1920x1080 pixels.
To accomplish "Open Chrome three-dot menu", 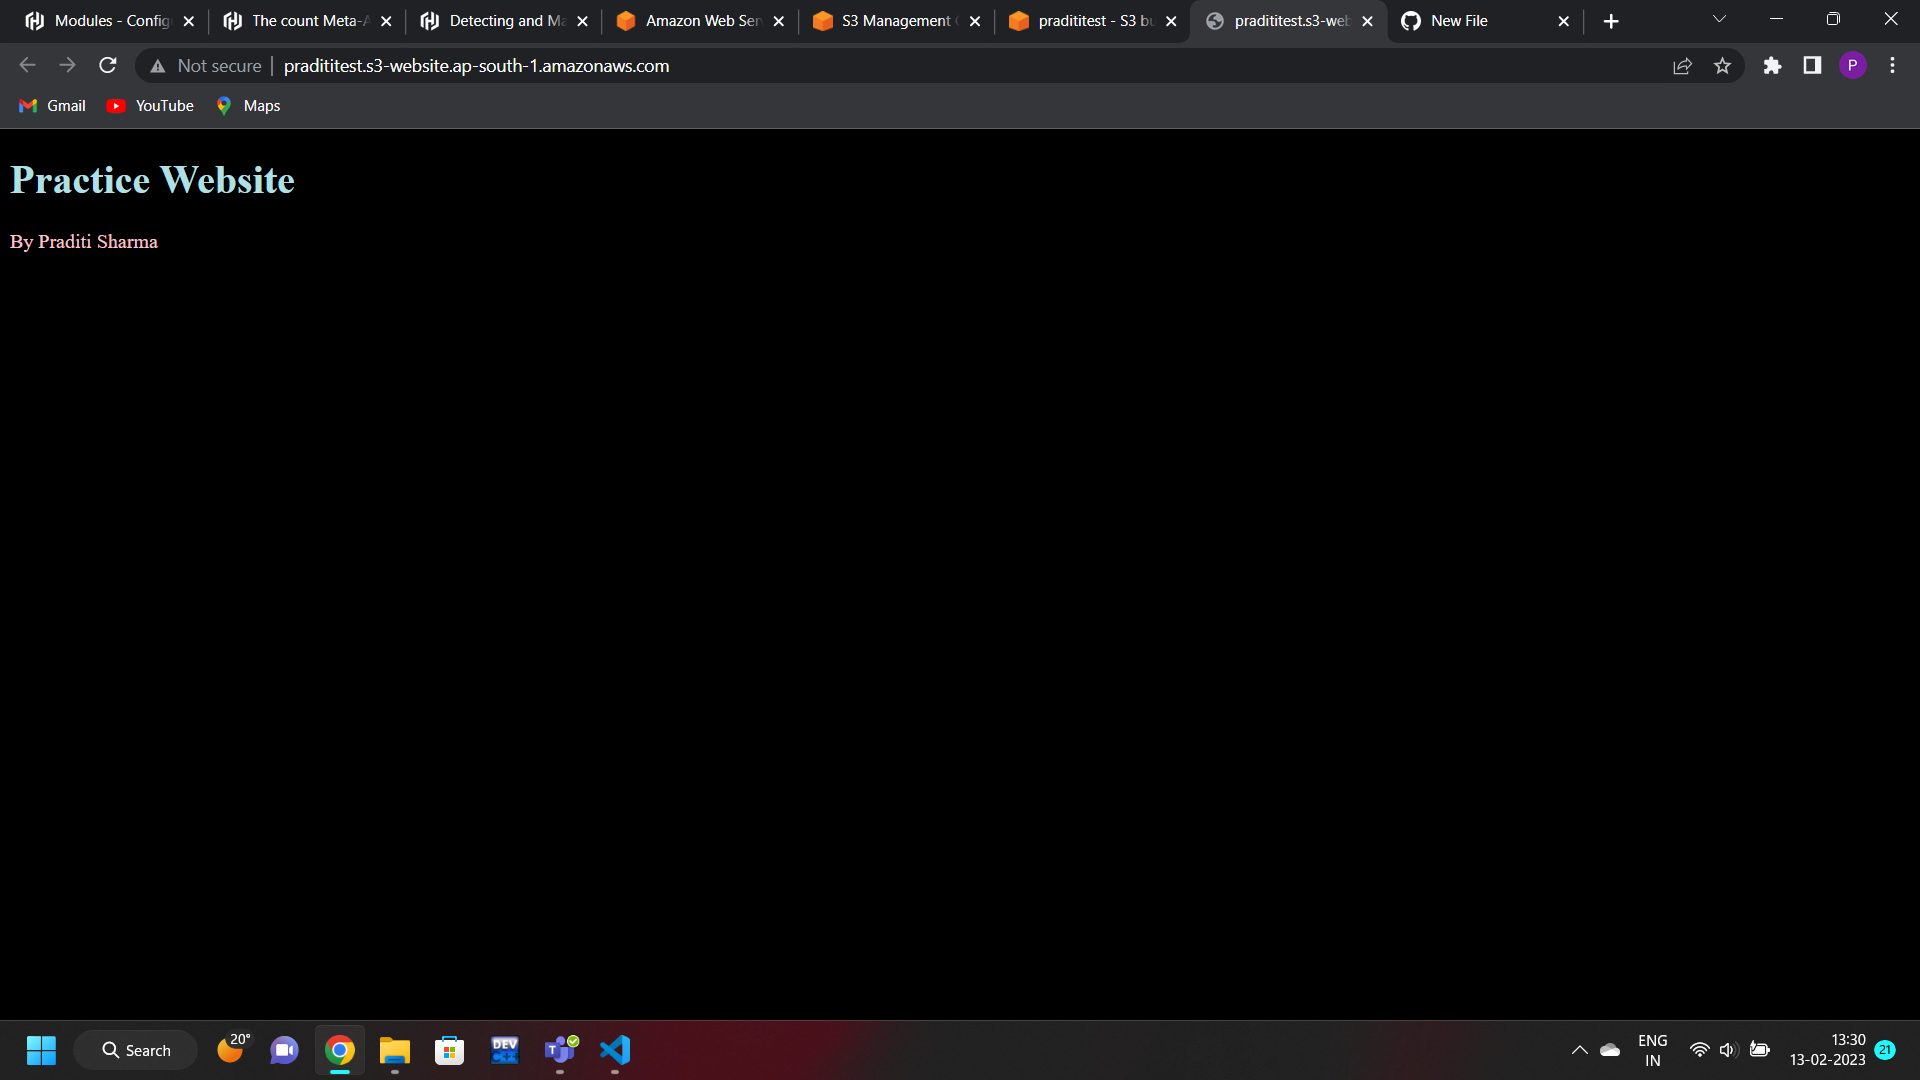I will pos(1892,66).
